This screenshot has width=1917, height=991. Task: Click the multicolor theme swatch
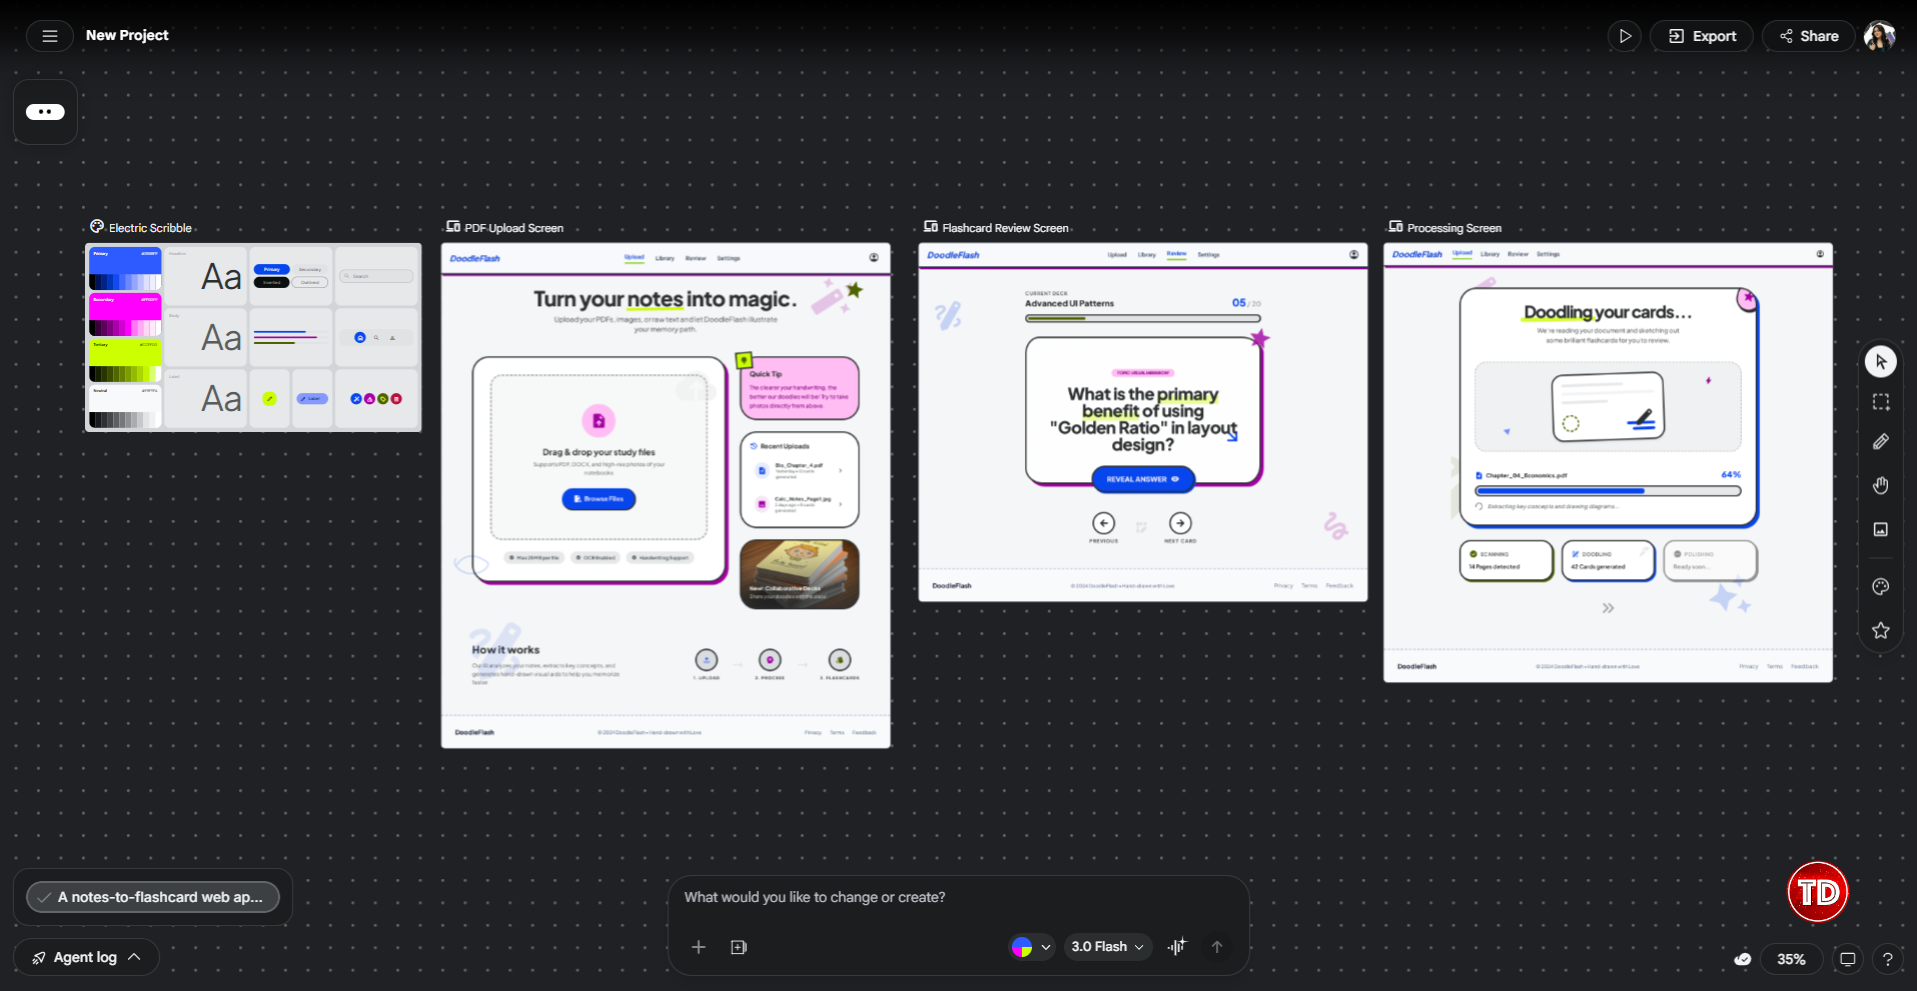pyautogui.click(x=1024, y=947)
